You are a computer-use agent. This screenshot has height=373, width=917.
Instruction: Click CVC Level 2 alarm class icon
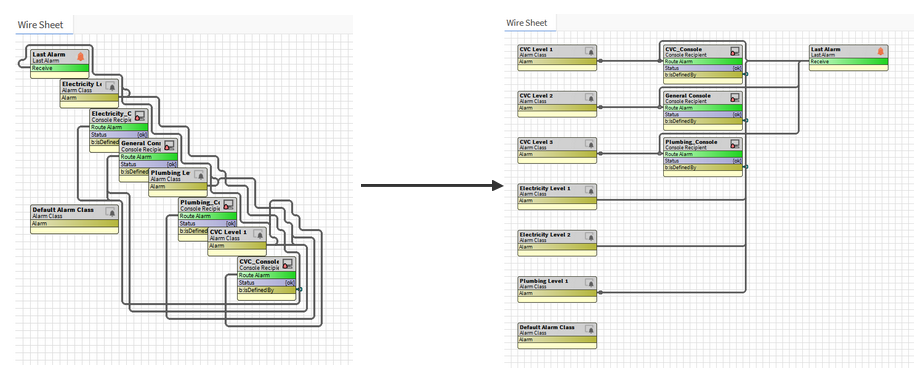(590, 98)
